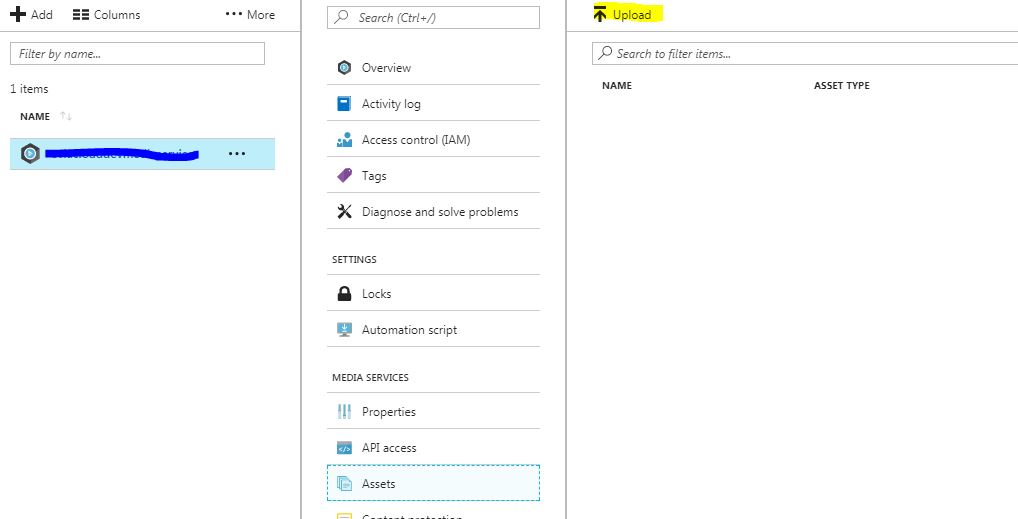Open the Columns chooser
The height and width of the screenshot is (519, 1018).
coord(106,15)
